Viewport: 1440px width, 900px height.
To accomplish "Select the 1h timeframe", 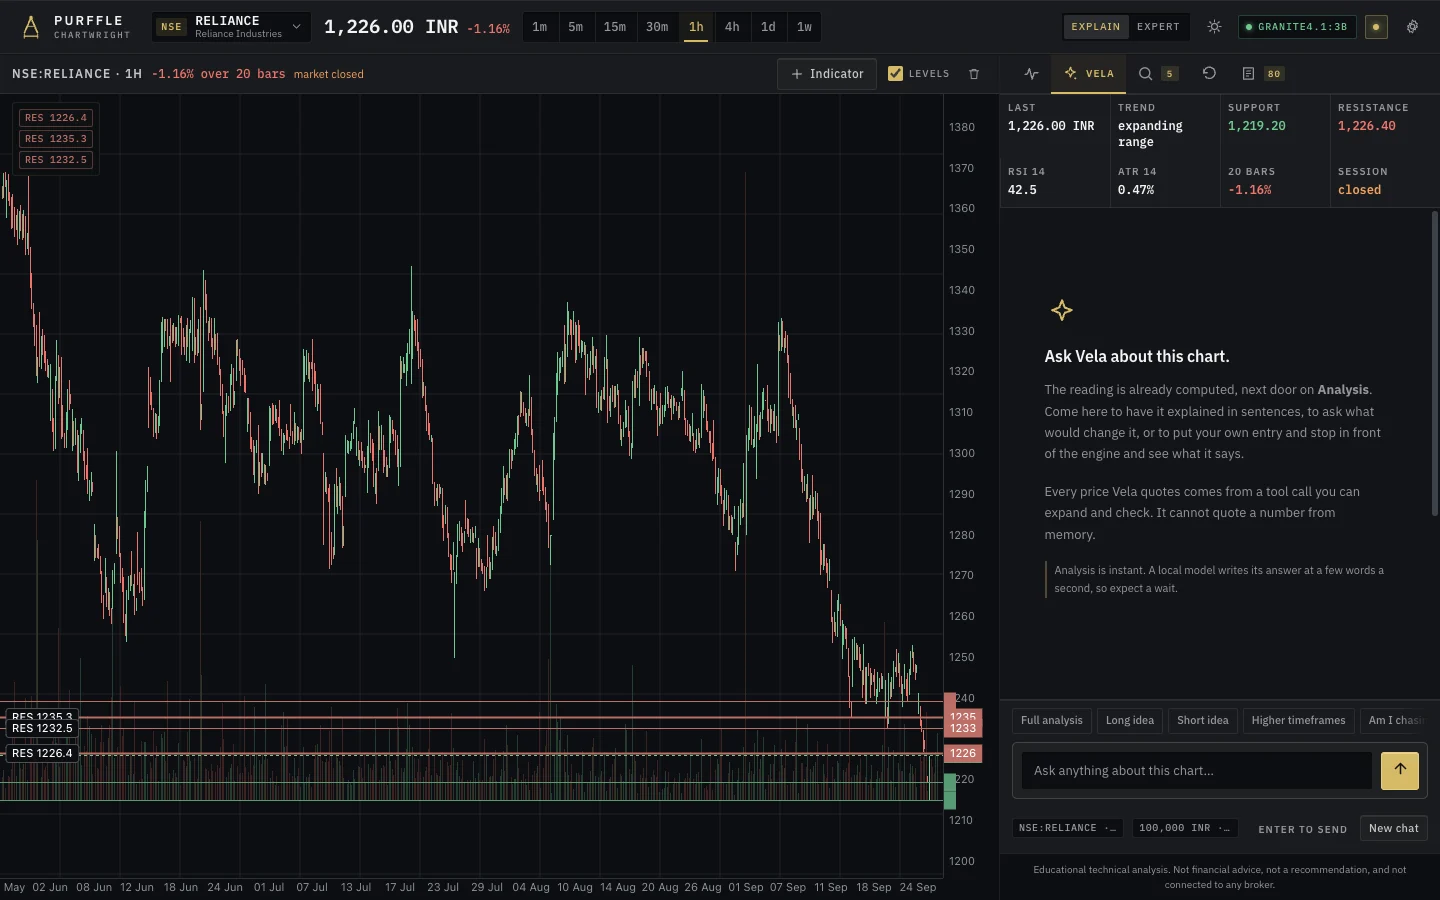I will tap(696, 27).
